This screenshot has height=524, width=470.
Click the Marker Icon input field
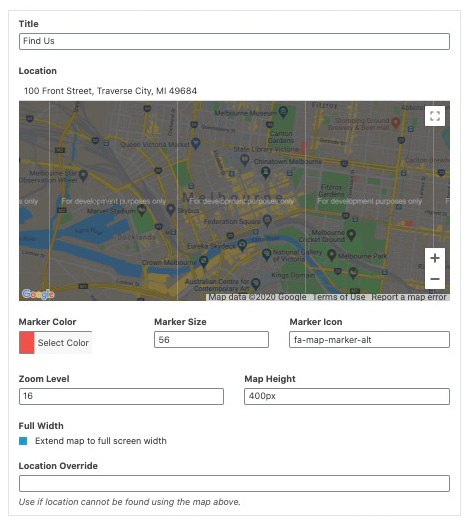369,340
